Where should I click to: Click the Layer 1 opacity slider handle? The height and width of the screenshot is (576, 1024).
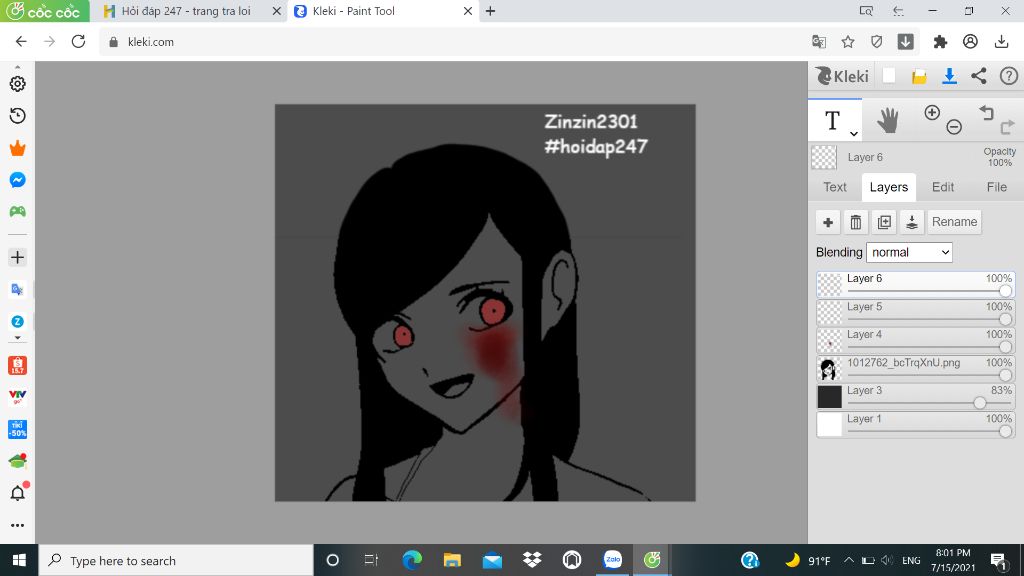pos(1005,431)
